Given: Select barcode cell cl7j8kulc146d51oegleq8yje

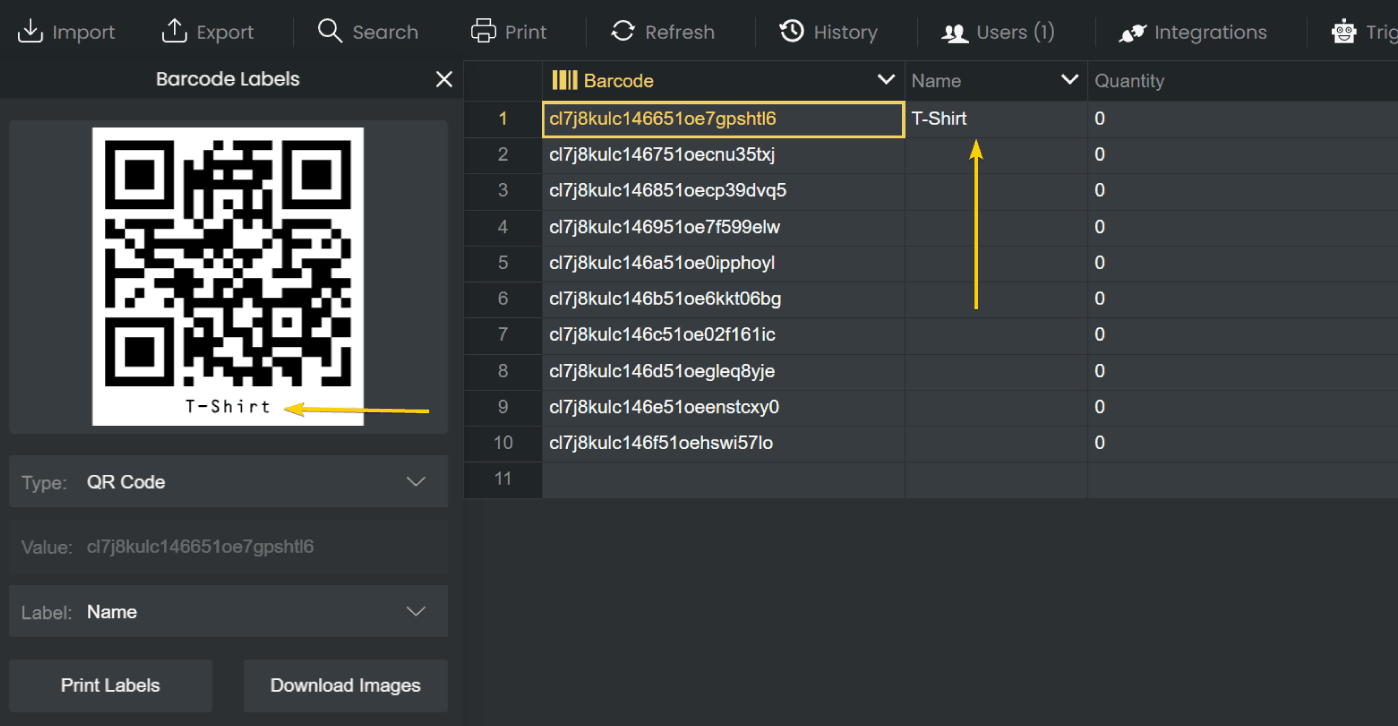Looking at the screenshot, I should coord(724,371).
